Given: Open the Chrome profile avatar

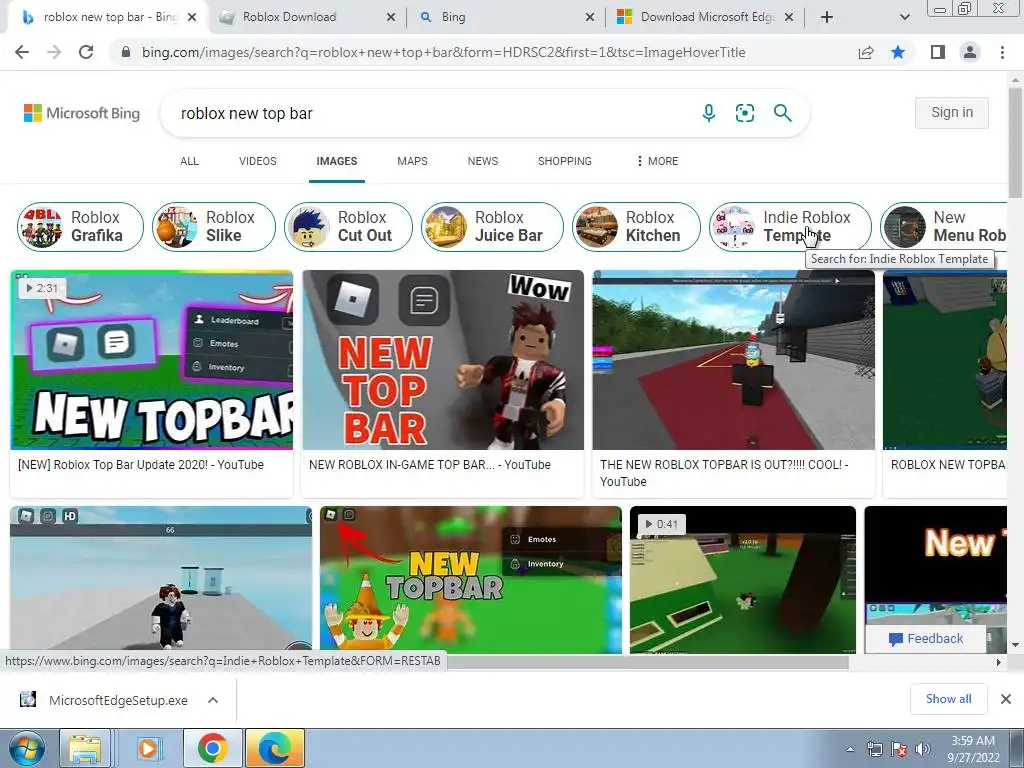Looking at the screenshot, I should [x=970, y=52].
